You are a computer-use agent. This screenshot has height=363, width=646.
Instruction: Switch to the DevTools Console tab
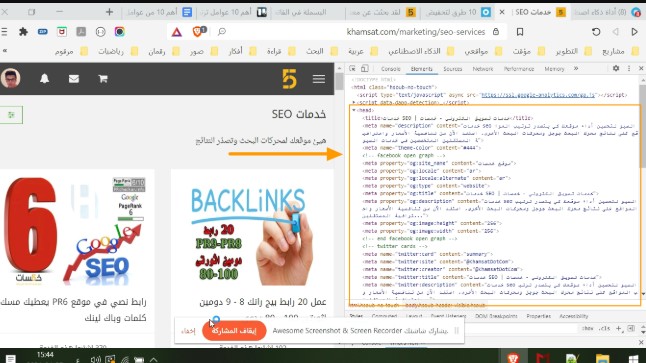(x=391, y=69)
